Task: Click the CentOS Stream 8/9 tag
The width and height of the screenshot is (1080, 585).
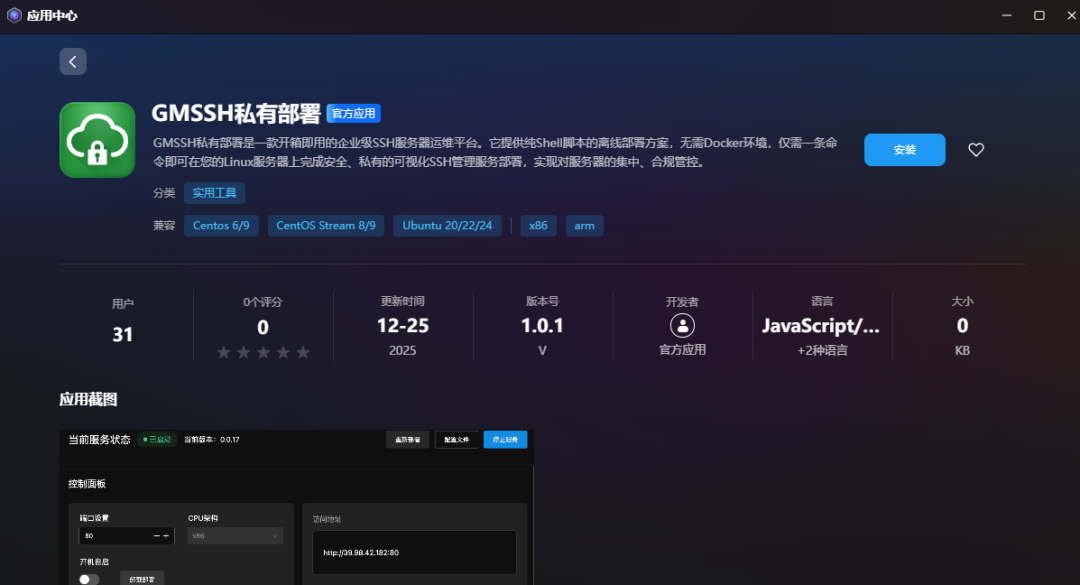Action: [326, 225]
